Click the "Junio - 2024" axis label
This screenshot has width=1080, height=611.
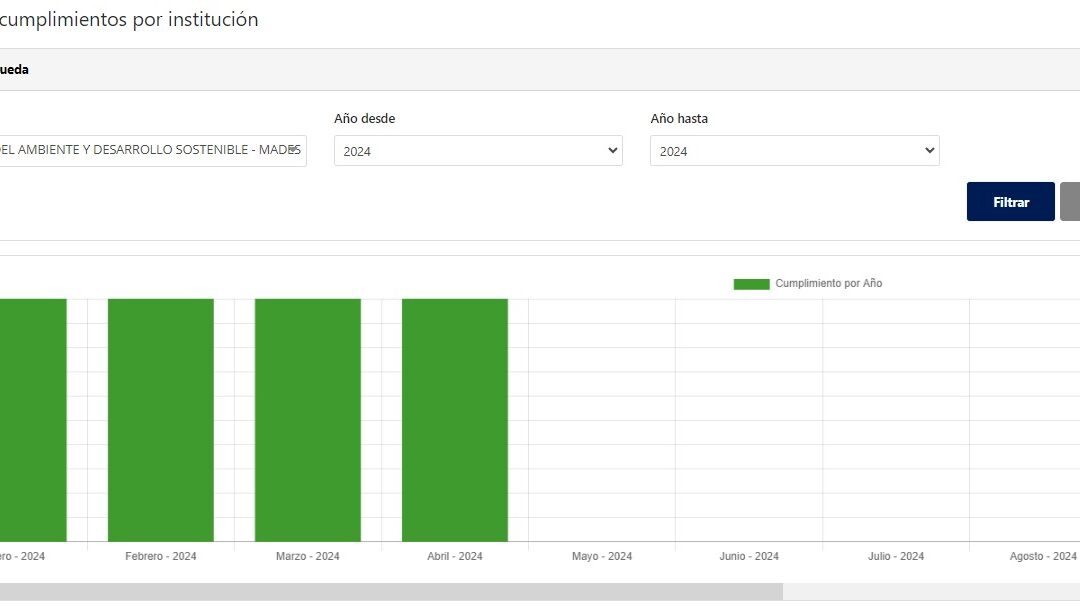pos(749,556)
